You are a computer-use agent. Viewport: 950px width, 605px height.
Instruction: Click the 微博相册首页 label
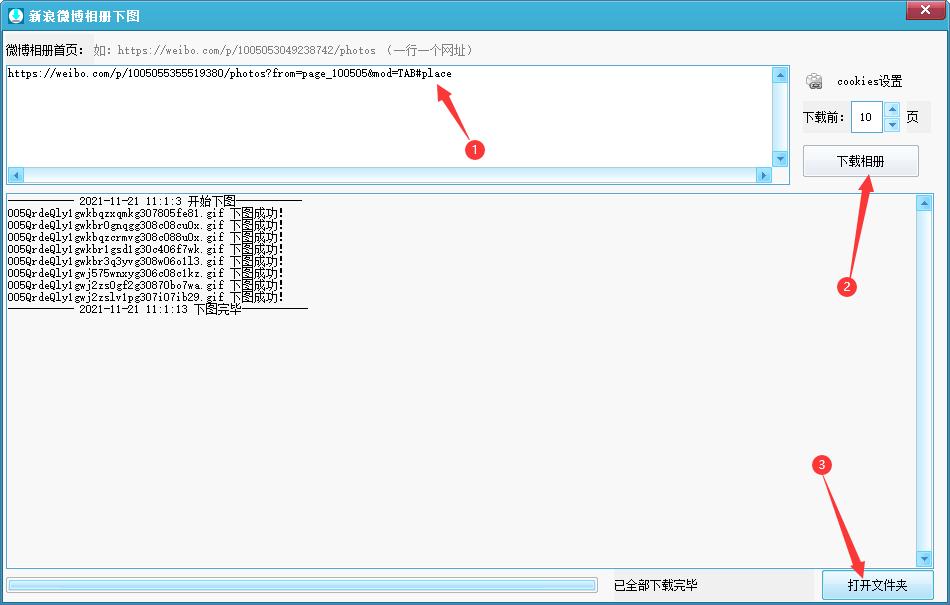(45, 50)
